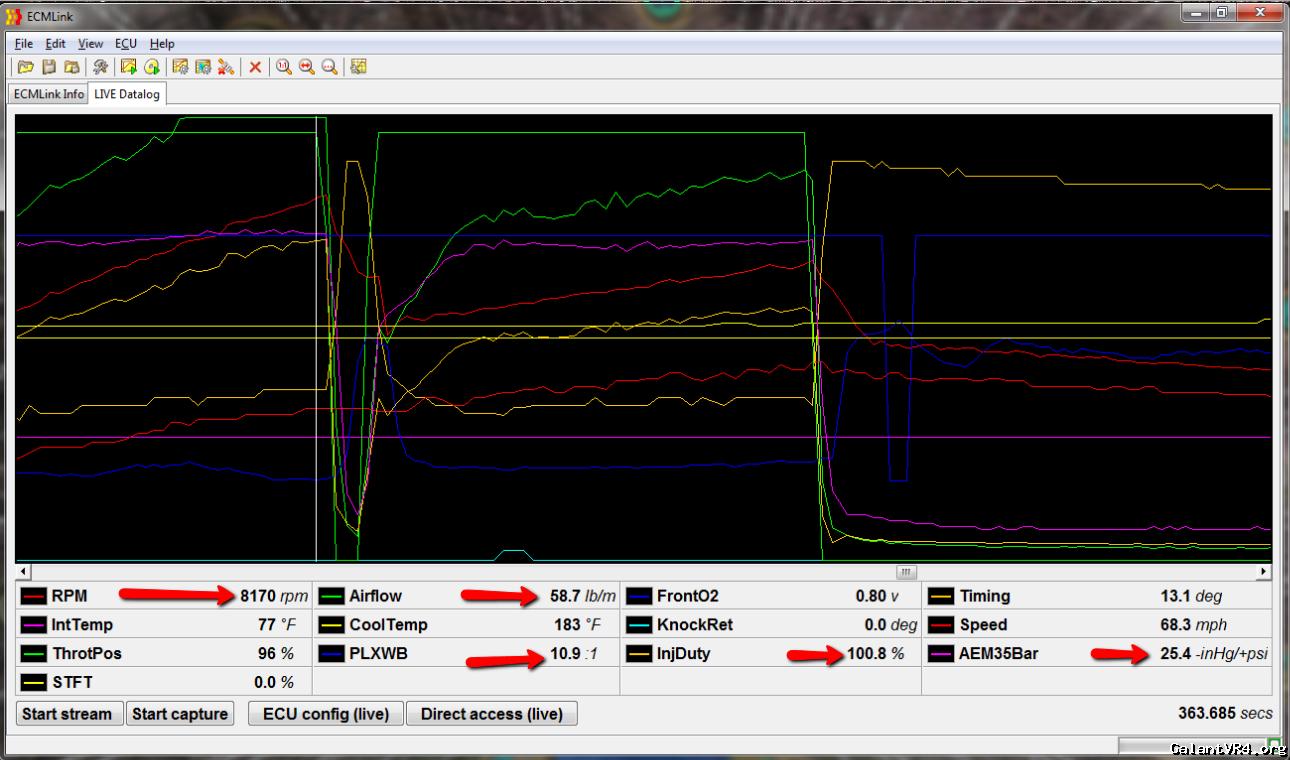Screen dimensions: 1290x760
Task: Click the graph icon with green play arrow
Action: click(128, 67)
